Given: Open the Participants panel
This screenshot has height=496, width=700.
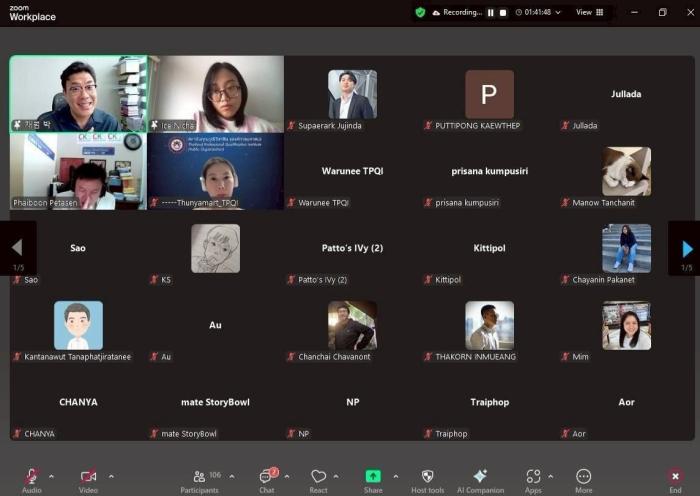Looking at the screenshot, I should coord(200,481).
